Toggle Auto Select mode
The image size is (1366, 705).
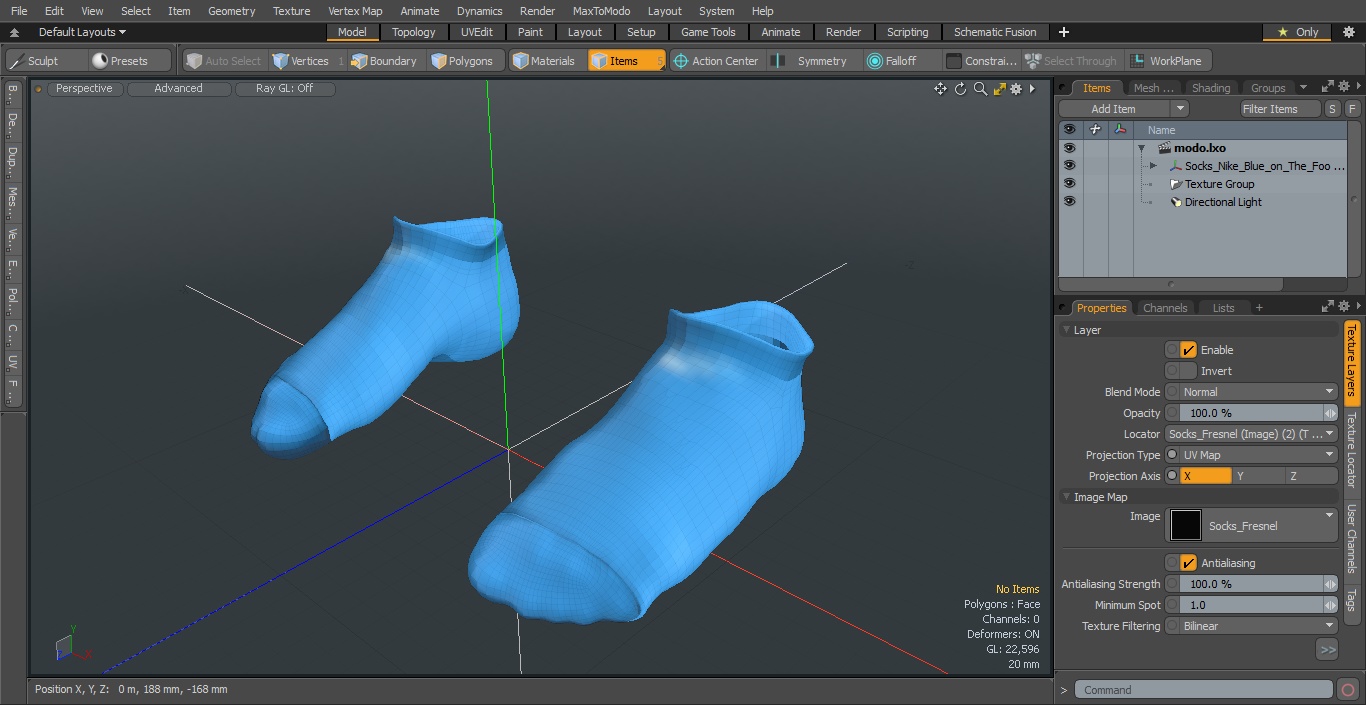point(224,61)
